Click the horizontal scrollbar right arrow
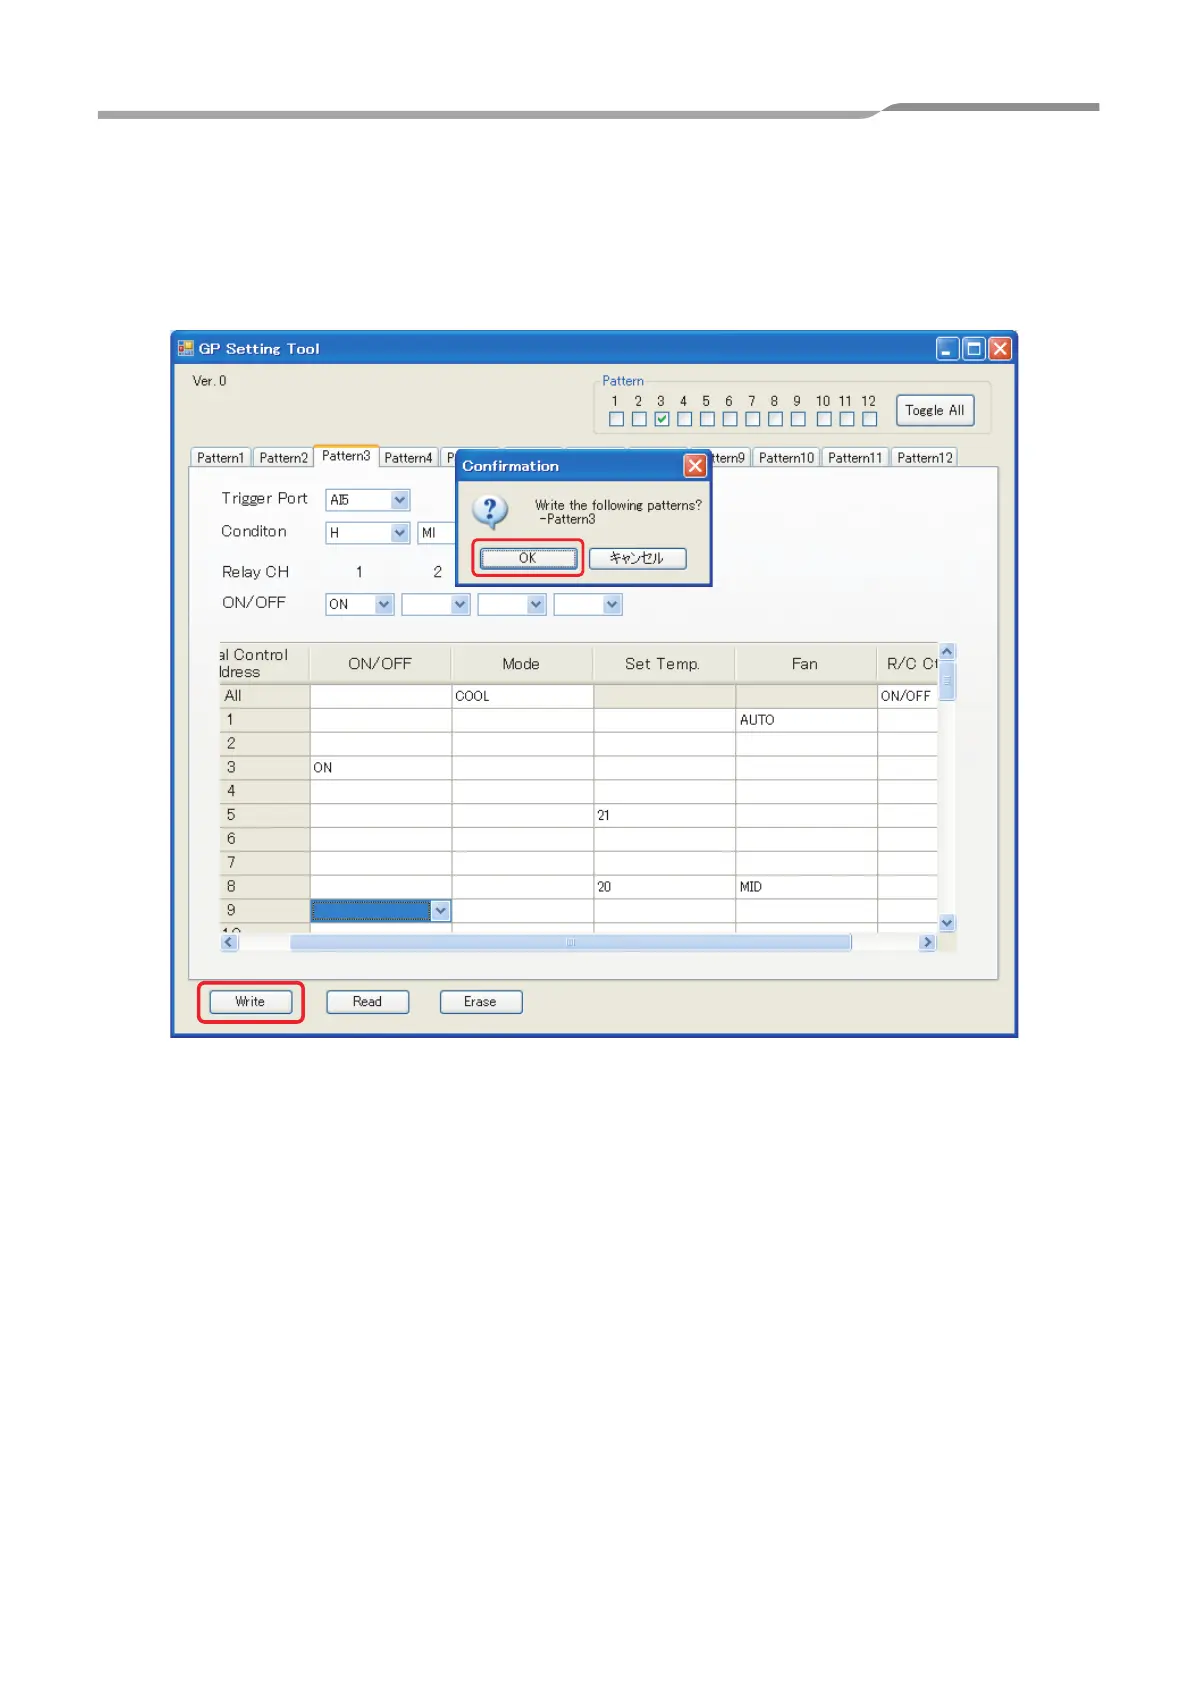This screenshot has height=1683, width=1191. (927, 942)
